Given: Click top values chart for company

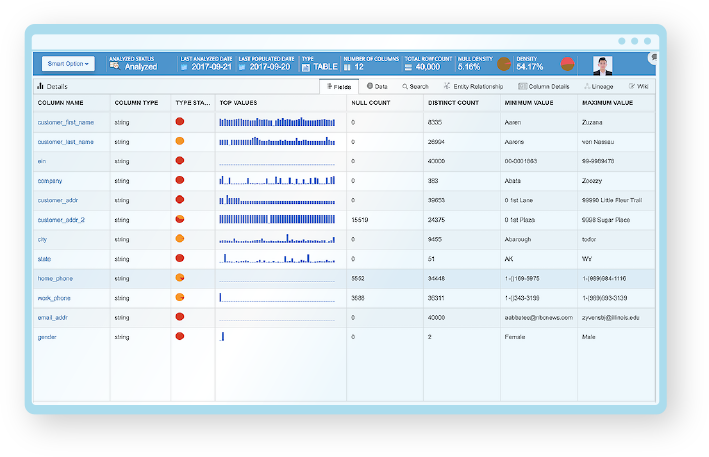Looking at the screenshot, I should 277,180.
